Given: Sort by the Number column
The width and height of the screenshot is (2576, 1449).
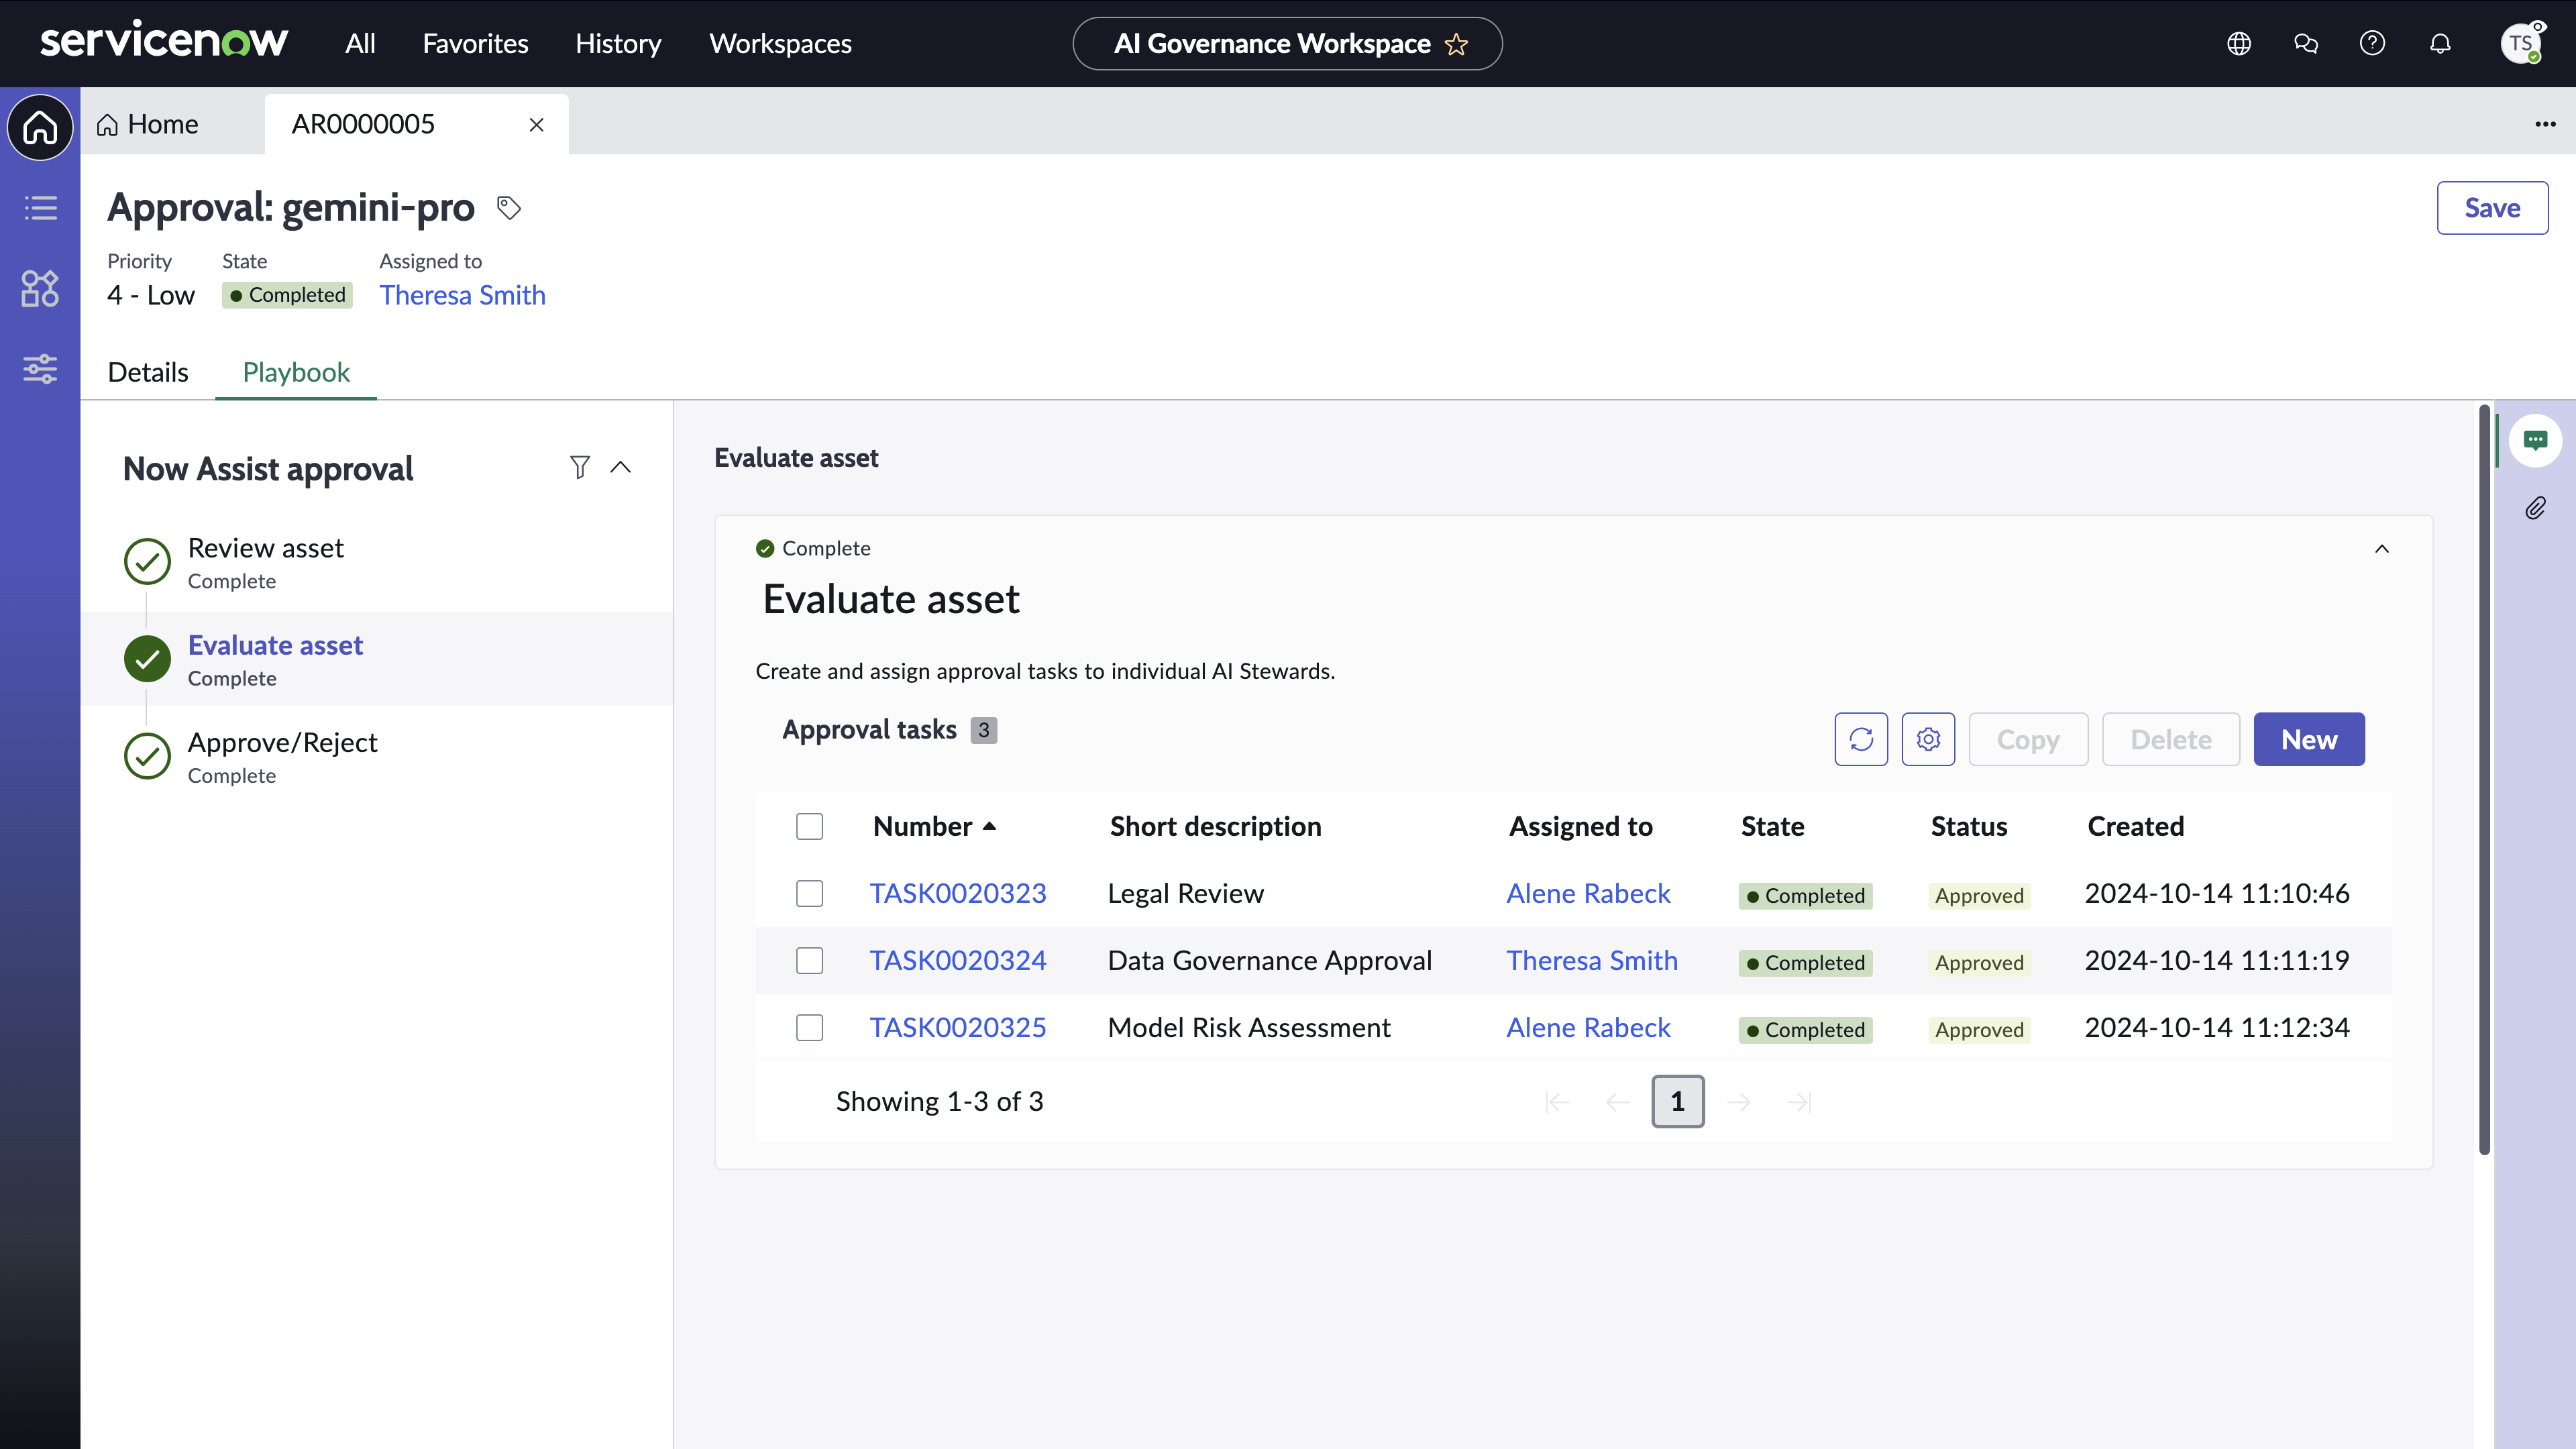Looking at the screenshot, I should pyautogui.click(x=934, y=826).
